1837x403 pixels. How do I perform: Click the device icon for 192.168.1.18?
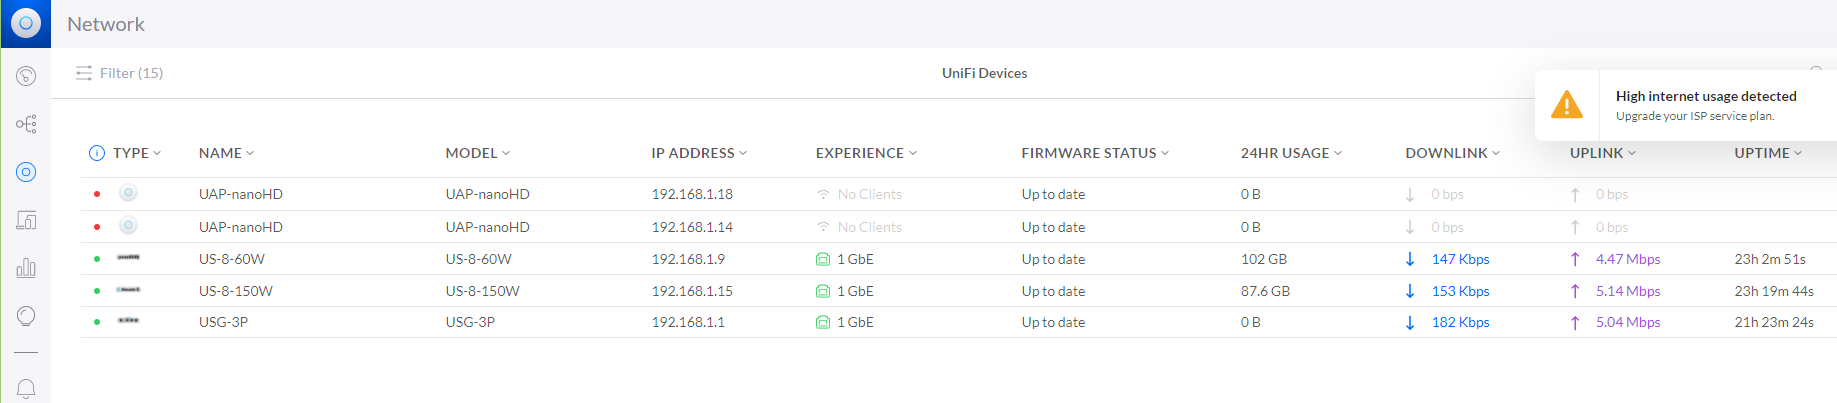tap(128, 194)
